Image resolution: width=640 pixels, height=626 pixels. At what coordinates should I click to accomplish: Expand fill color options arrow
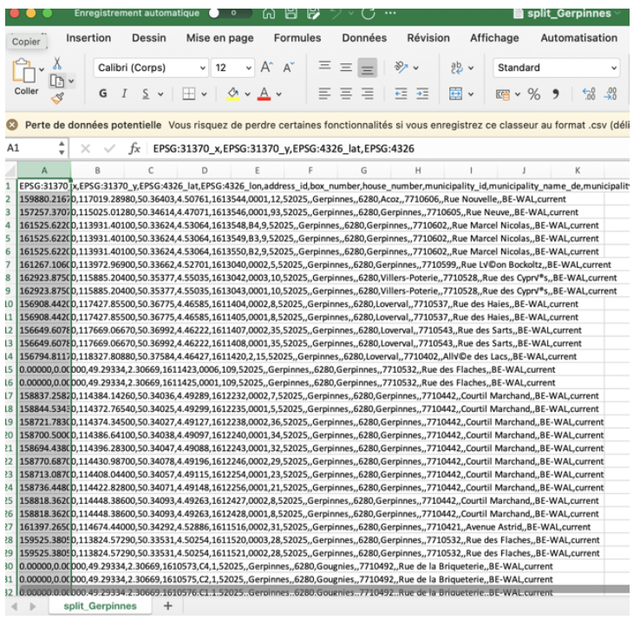247,94
